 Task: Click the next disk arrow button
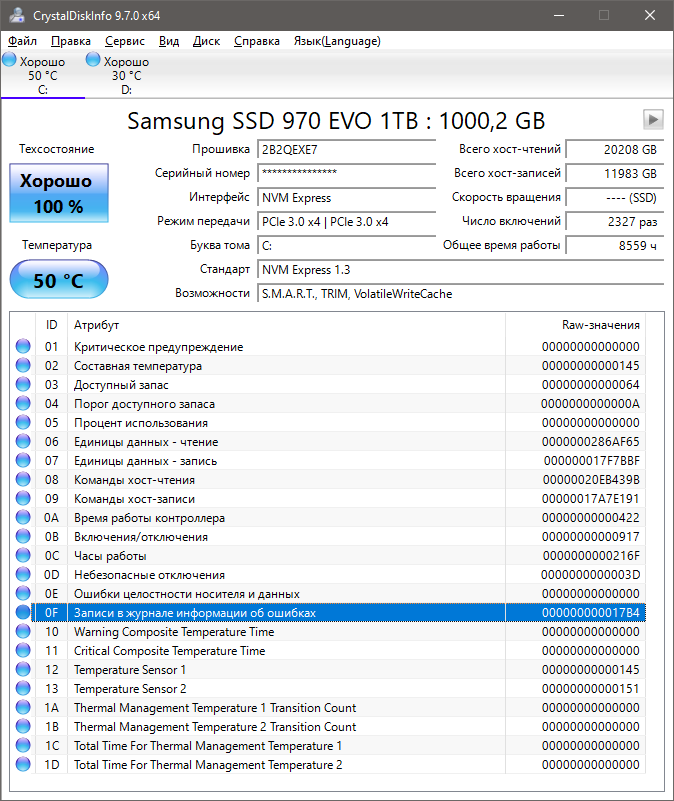pos(653,120)
